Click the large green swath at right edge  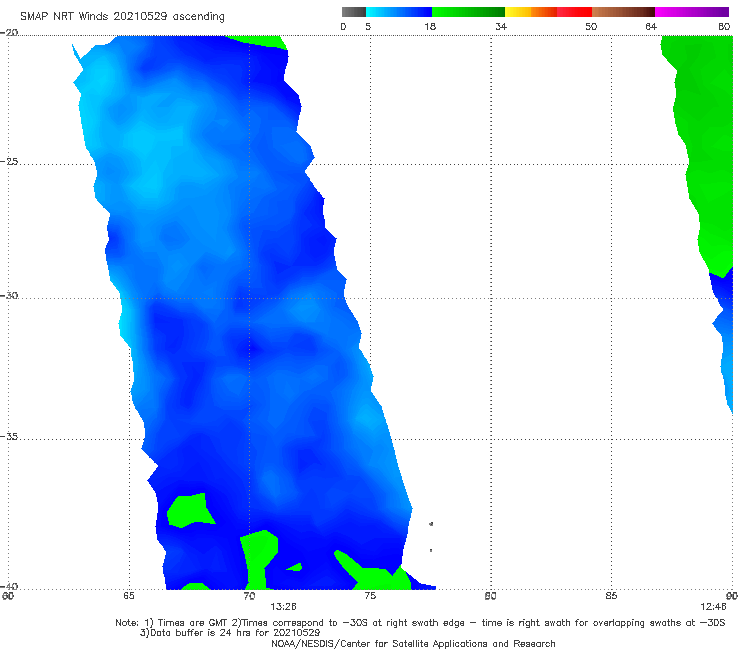706,142
